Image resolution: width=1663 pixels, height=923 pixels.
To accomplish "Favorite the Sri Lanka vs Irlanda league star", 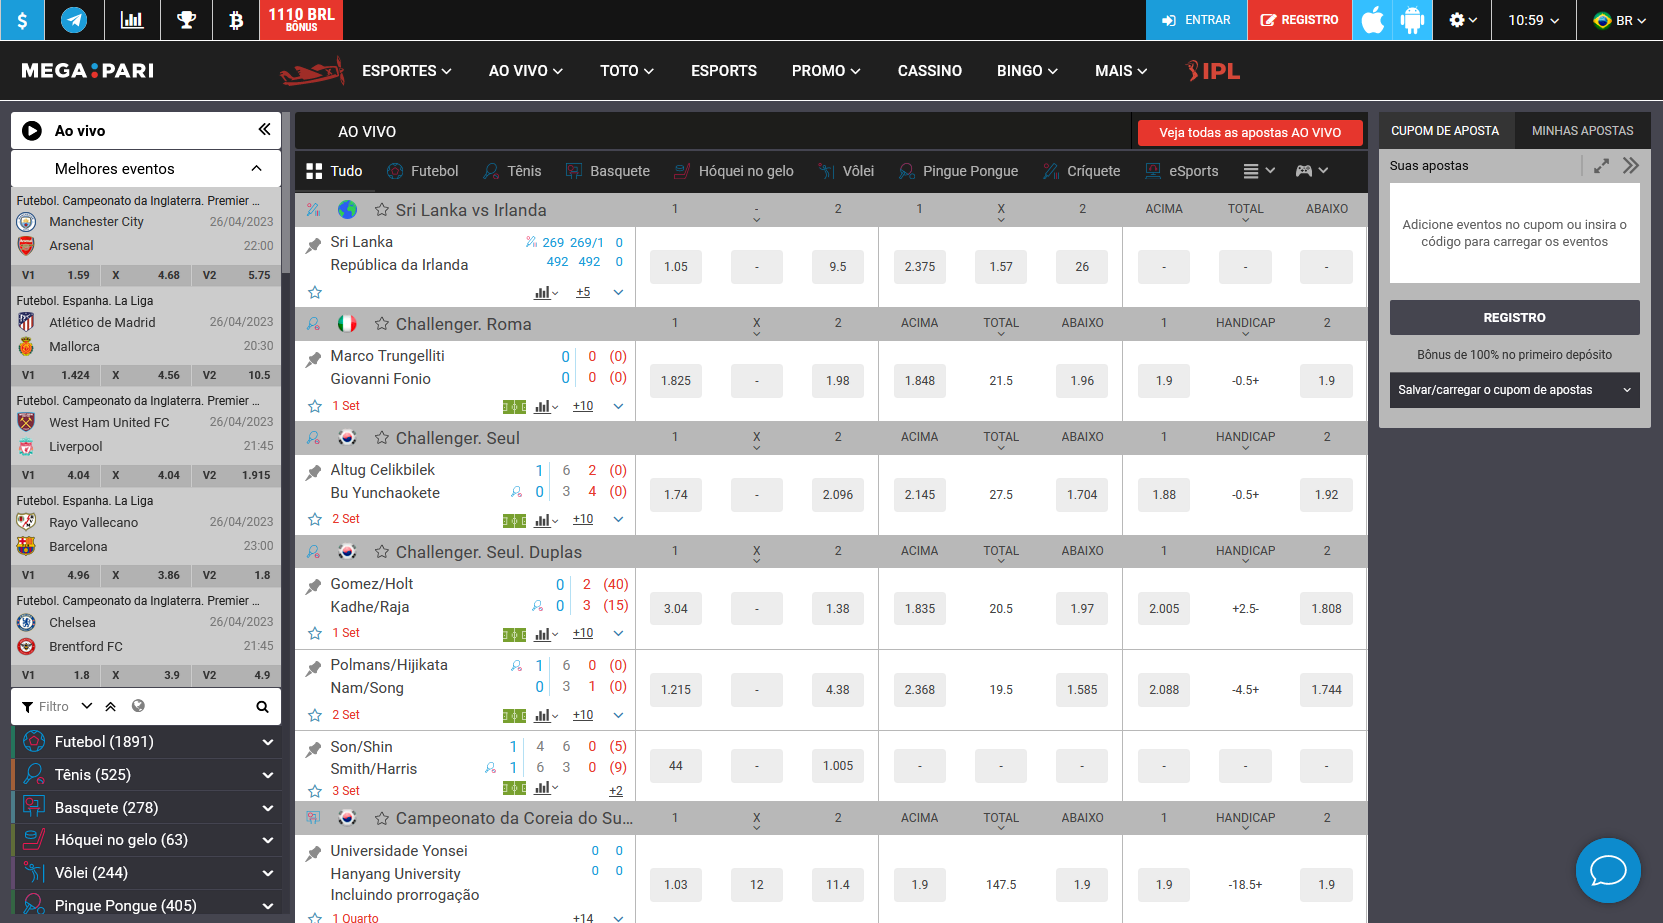I will [382, 210].
